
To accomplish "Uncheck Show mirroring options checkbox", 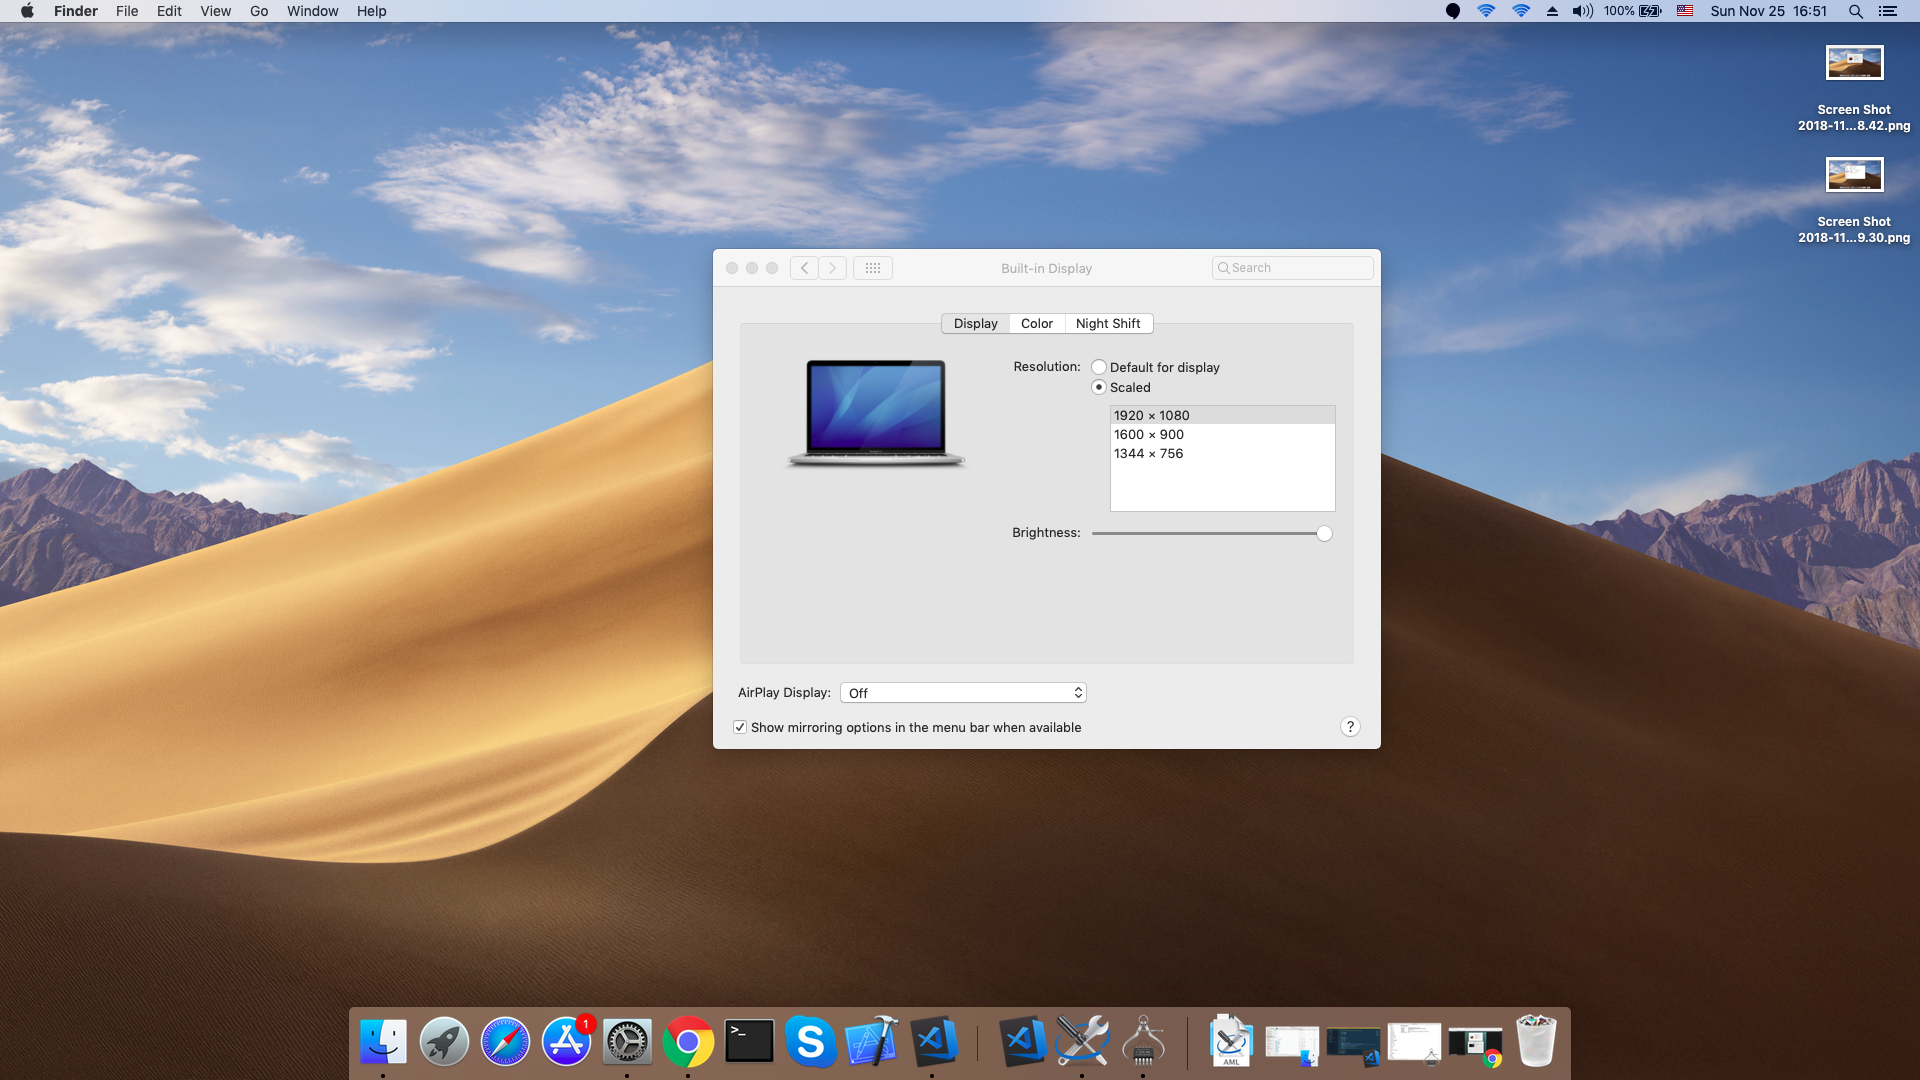I will coord(740,727).
